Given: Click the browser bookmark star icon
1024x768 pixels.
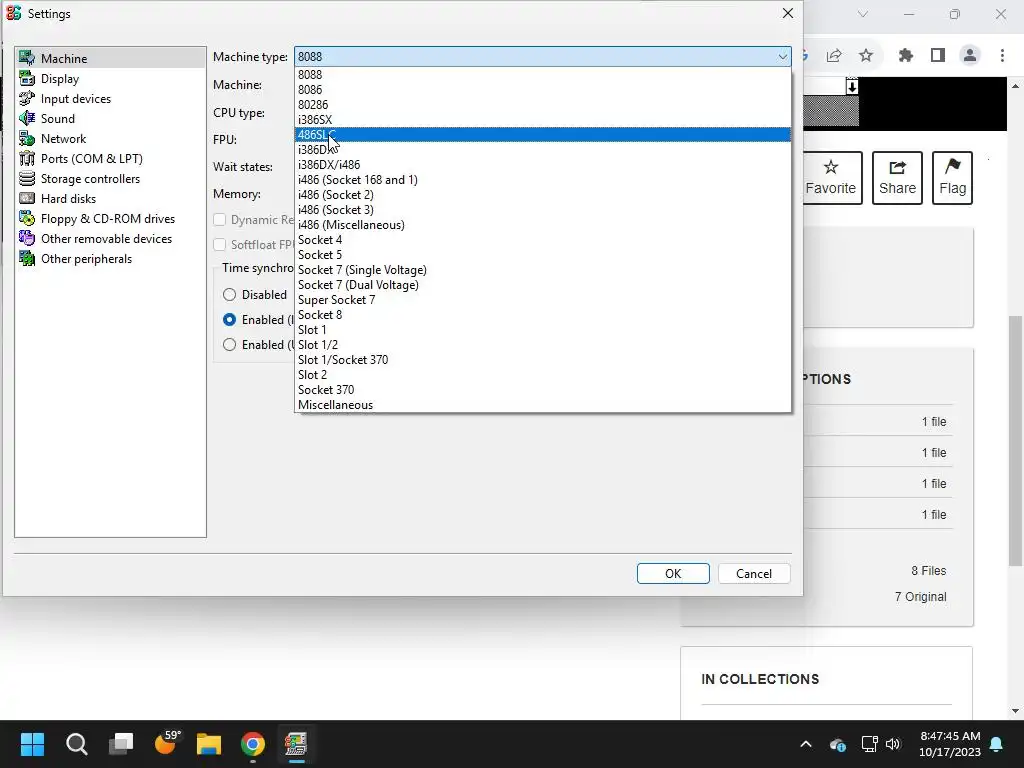Looking at the screenshot, I should (866, 56).
